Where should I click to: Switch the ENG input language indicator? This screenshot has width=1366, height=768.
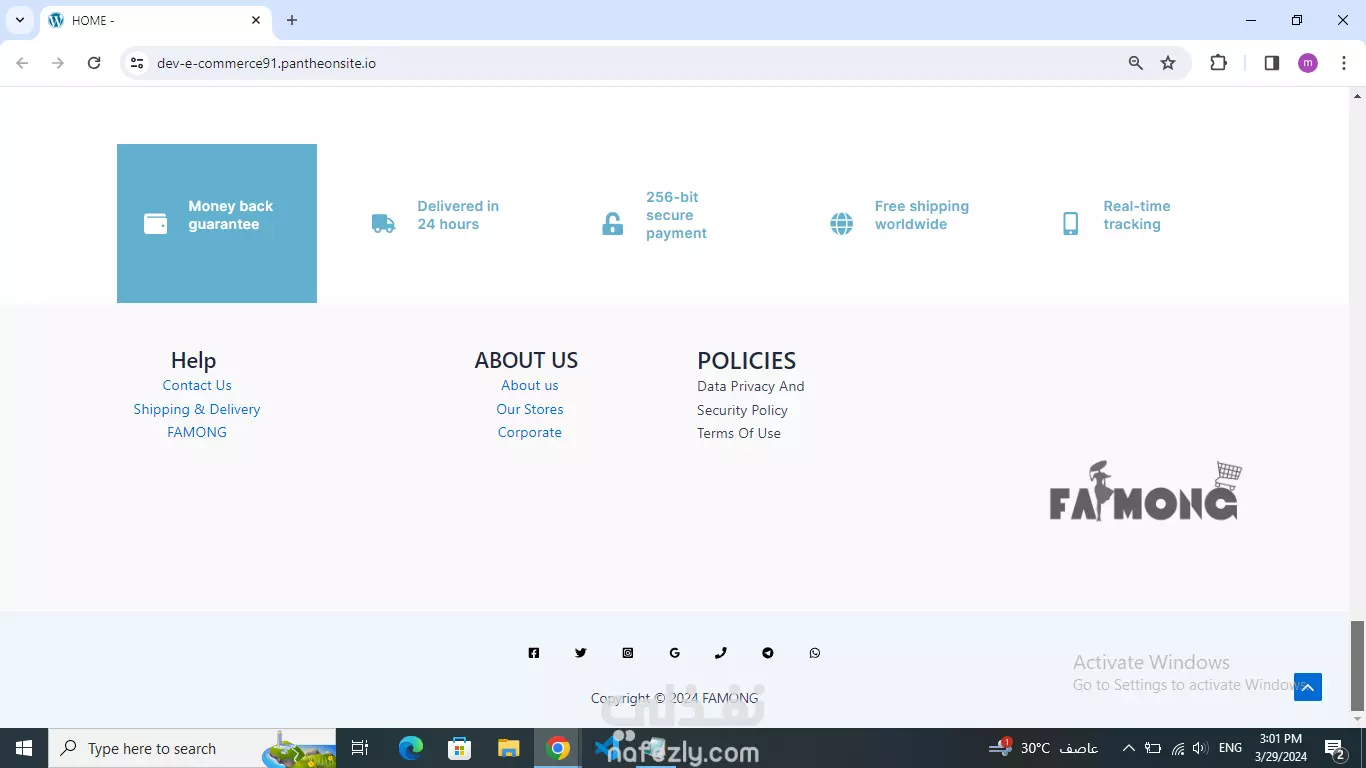click(1230, 748)
